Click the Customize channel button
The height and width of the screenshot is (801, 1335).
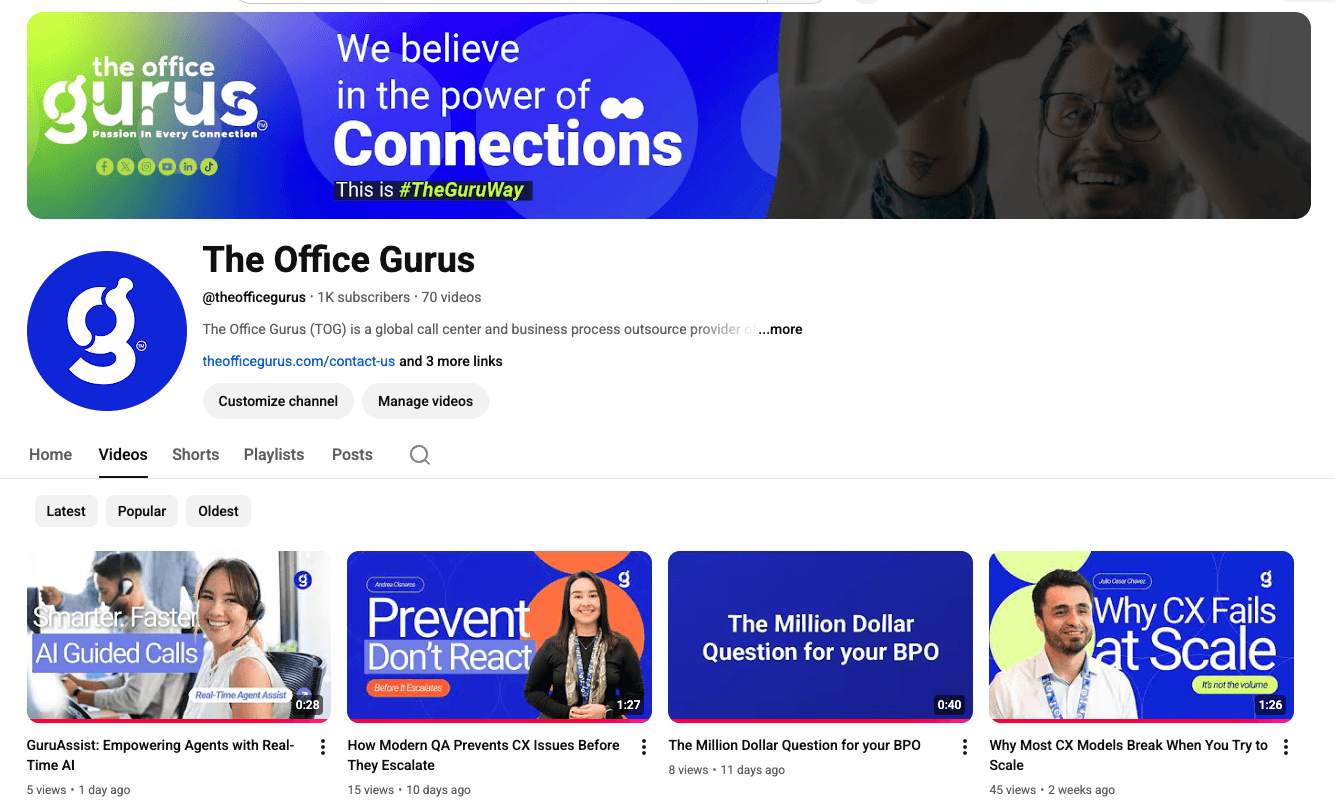278,401
